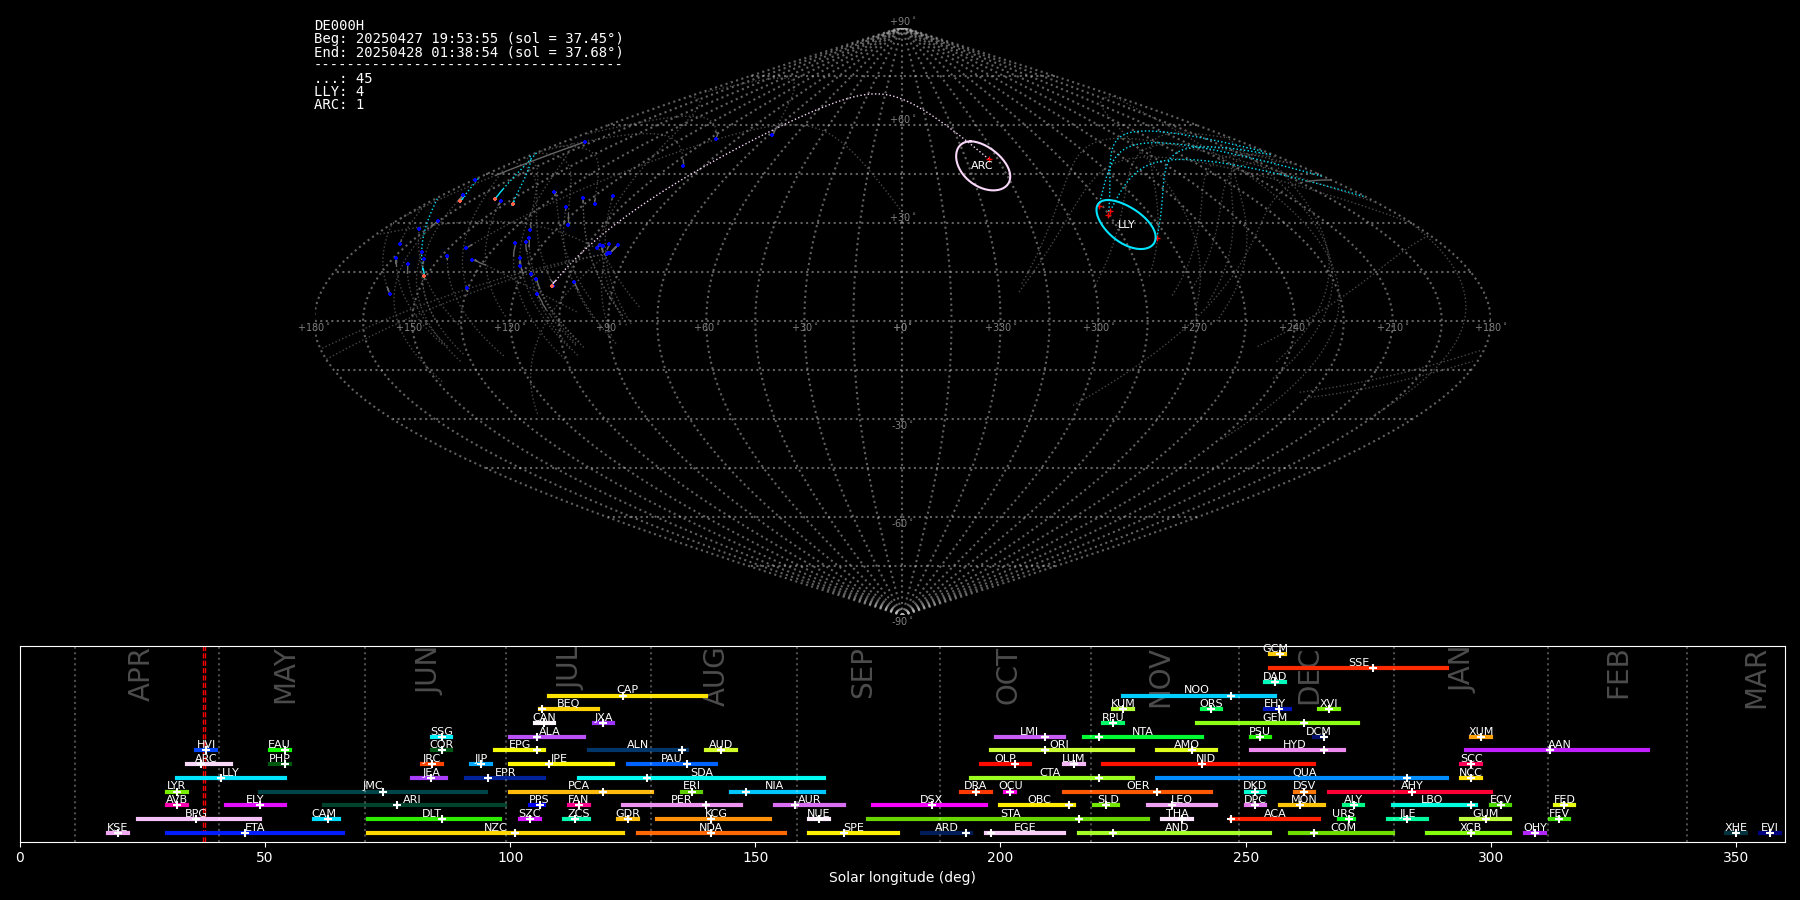The image size is (1800, 900).
Task: Click the orange OER shower bar
Action: click(x=1137, y=792)
